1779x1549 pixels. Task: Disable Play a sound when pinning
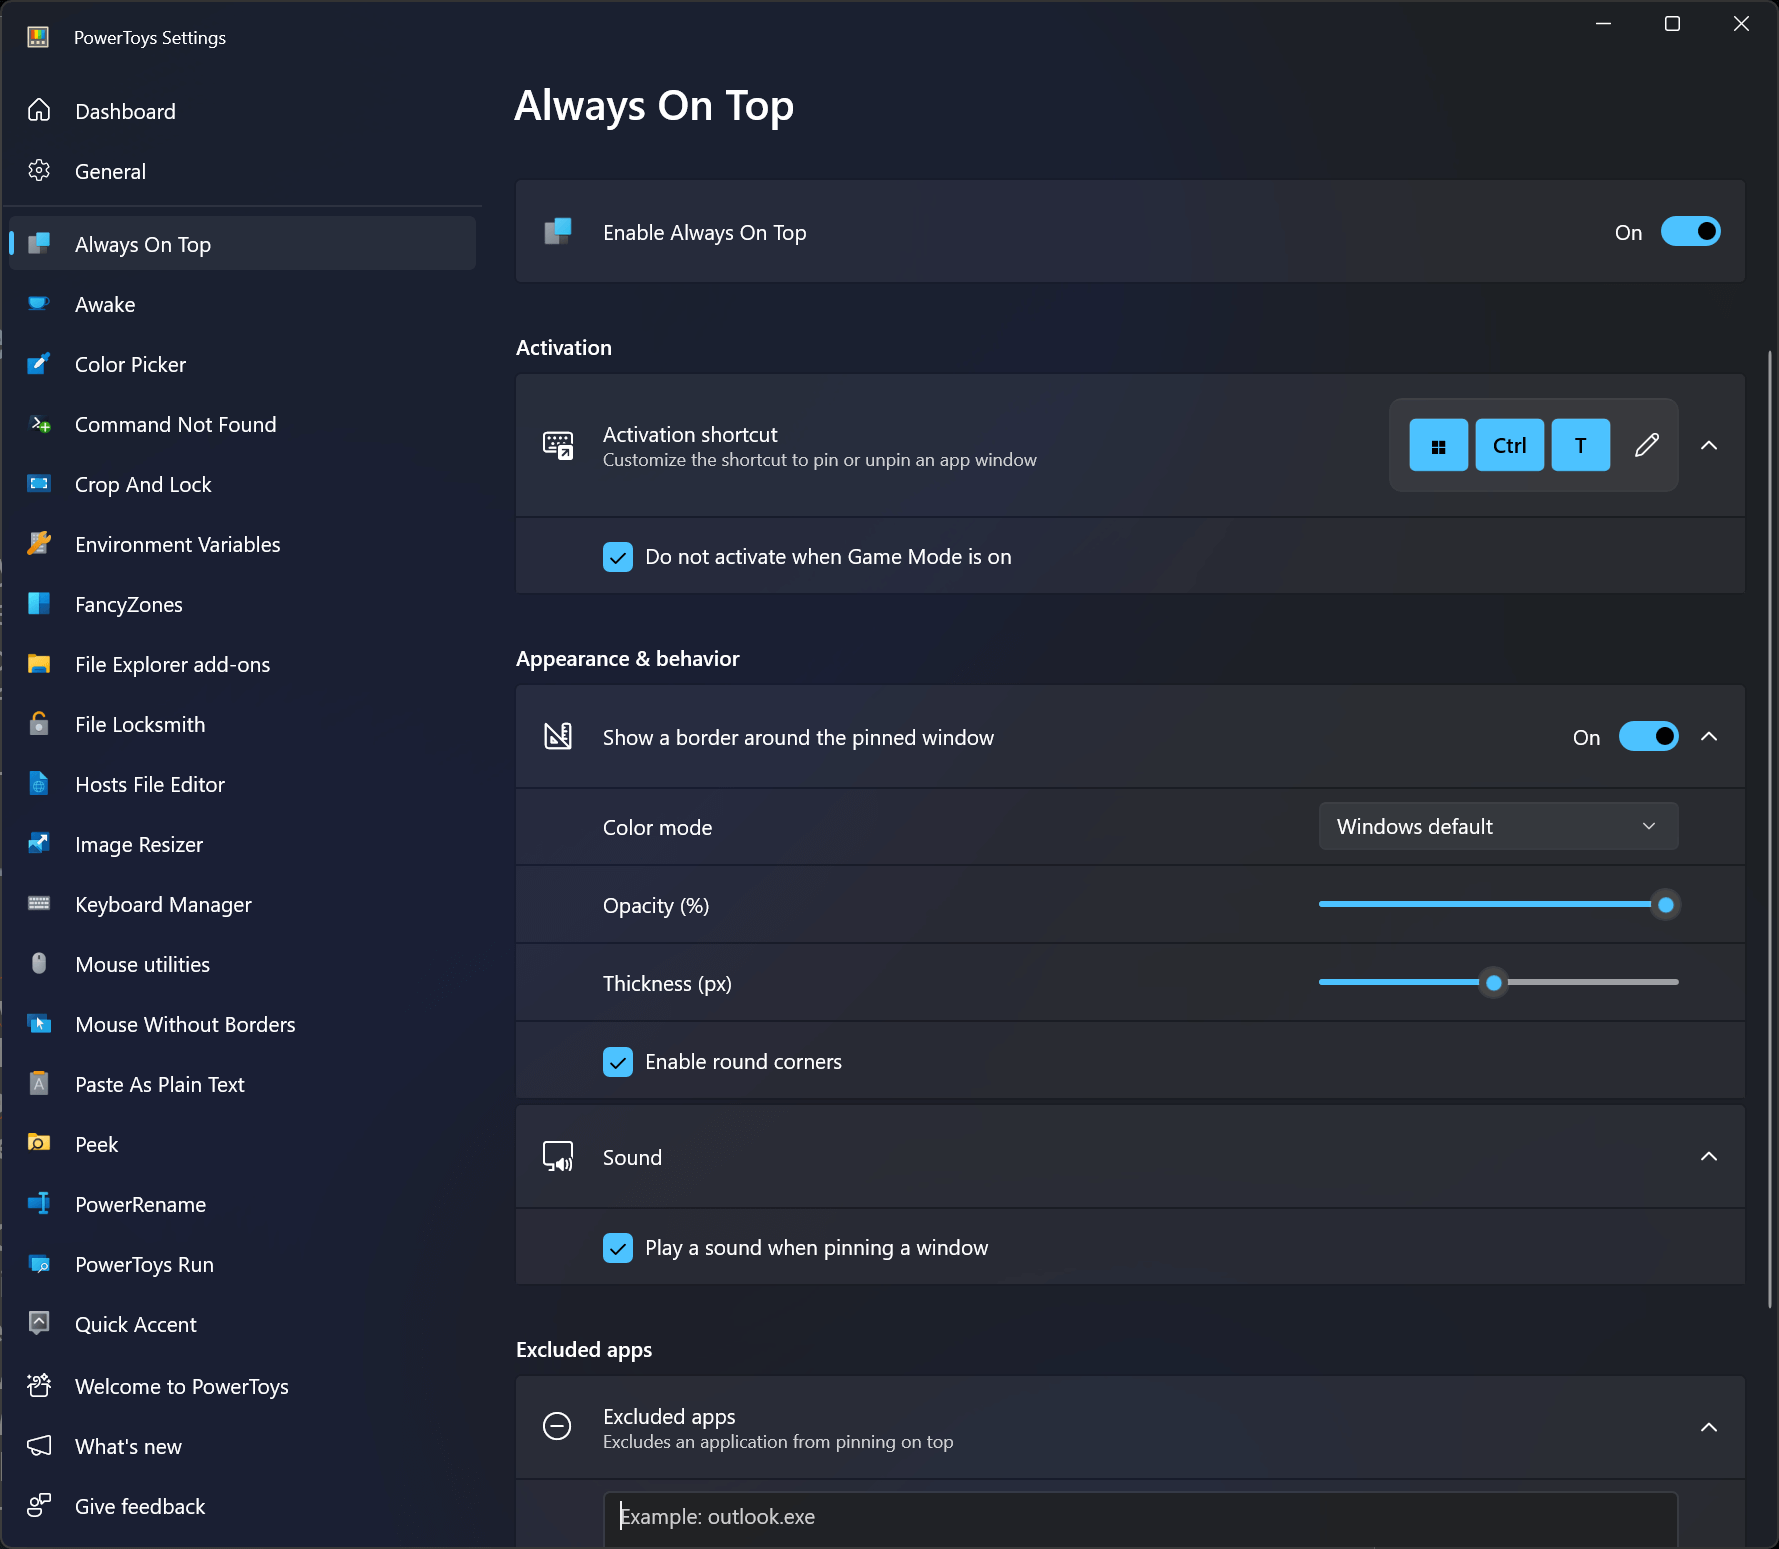618,1248
